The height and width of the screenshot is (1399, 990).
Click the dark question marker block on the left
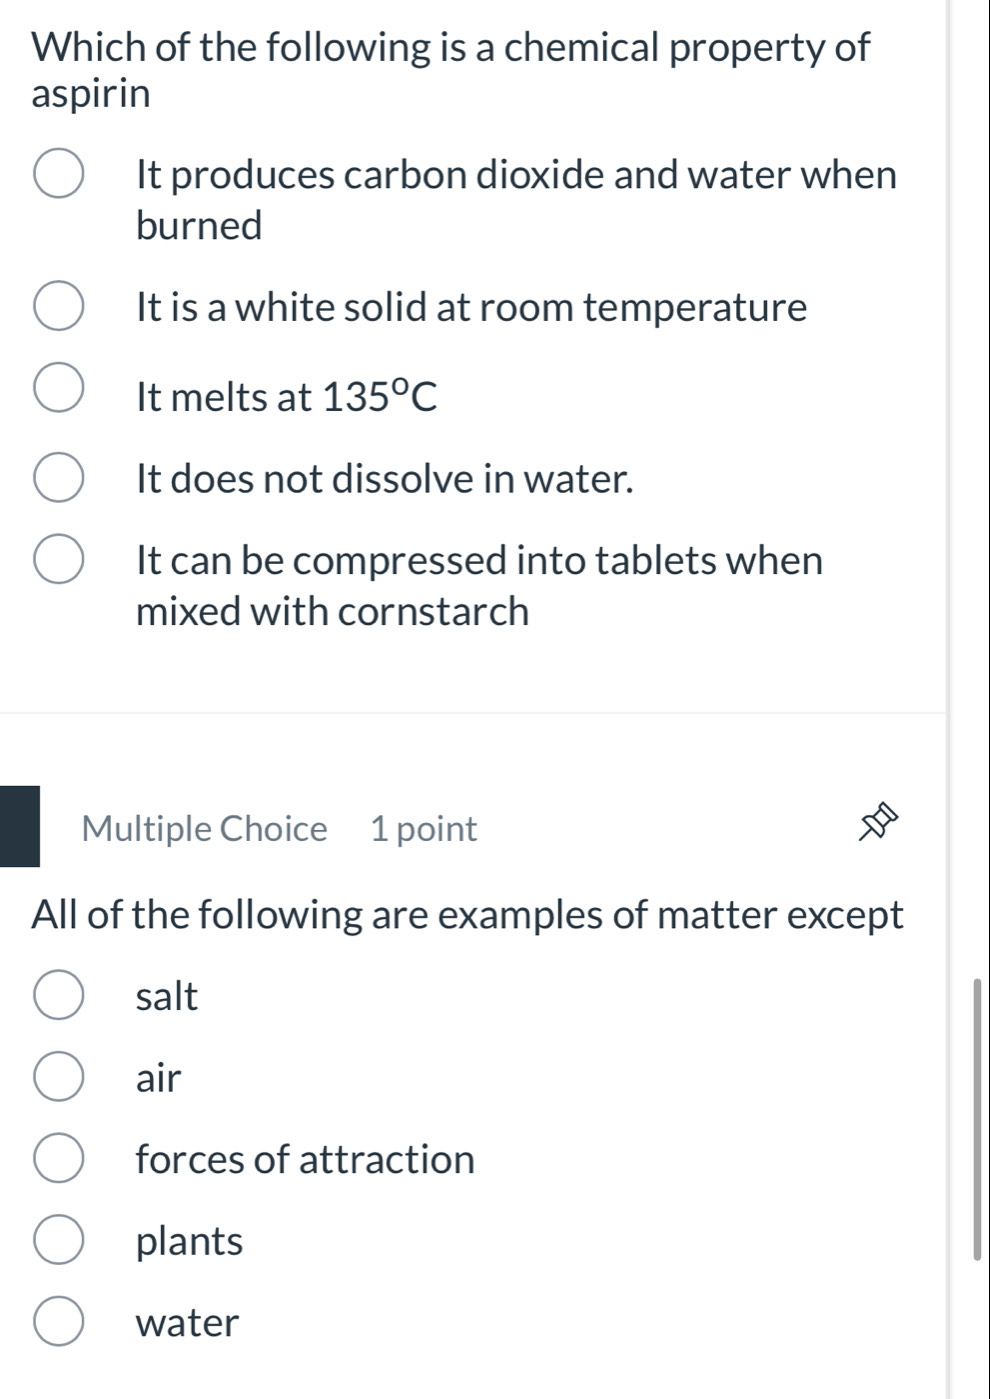pos(19,826)
